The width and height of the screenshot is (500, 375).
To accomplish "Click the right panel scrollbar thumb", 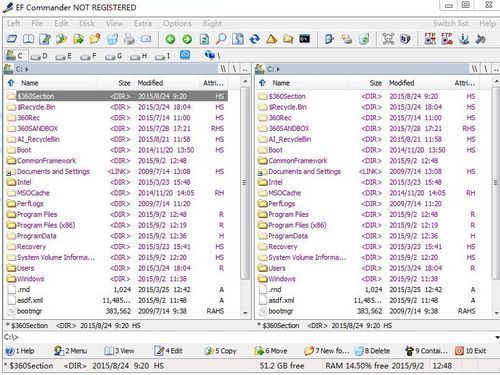I will pos(496,183).
